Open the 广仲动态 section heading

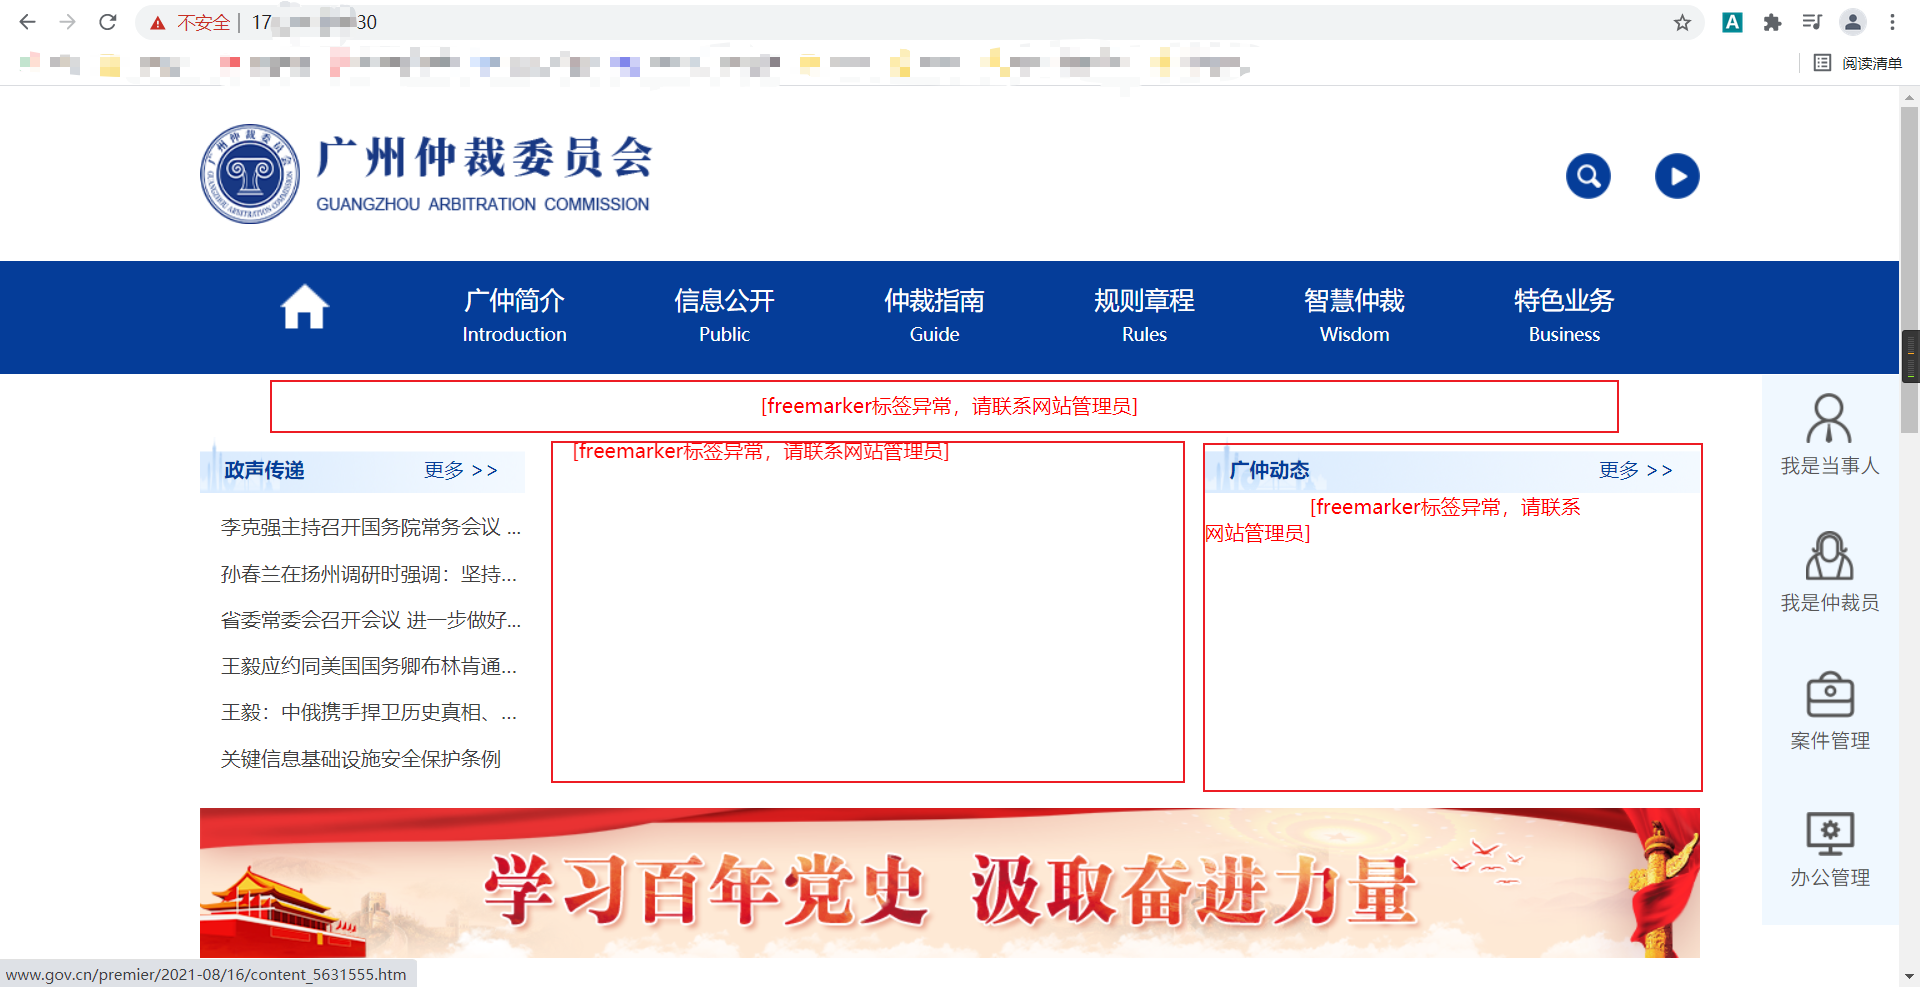coord(1269,470)
